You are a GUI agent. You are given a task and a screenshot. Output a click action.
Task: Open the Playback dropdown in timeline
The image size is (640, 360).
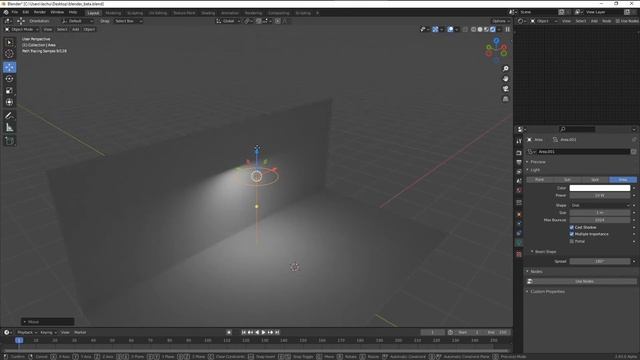tap(27, 332)
